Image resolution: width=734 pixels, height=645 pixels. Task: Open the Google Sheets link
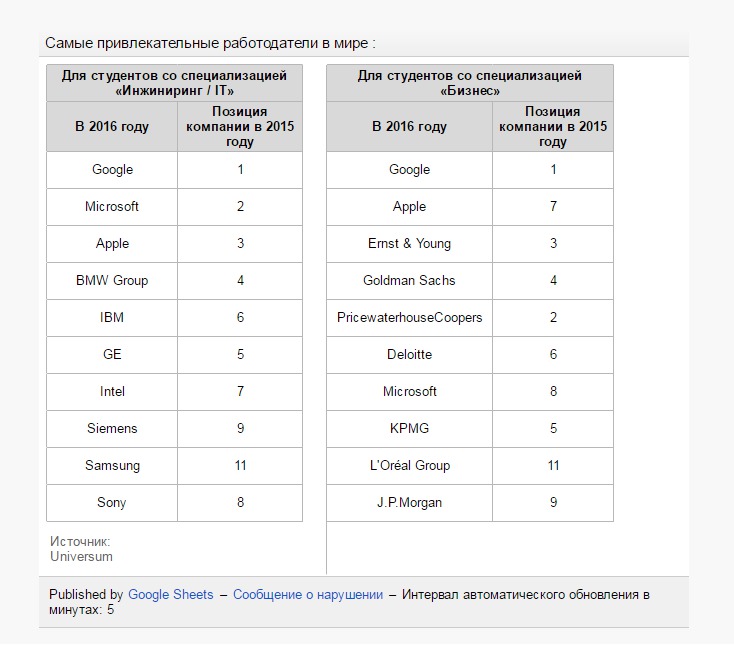pos(170,594)
